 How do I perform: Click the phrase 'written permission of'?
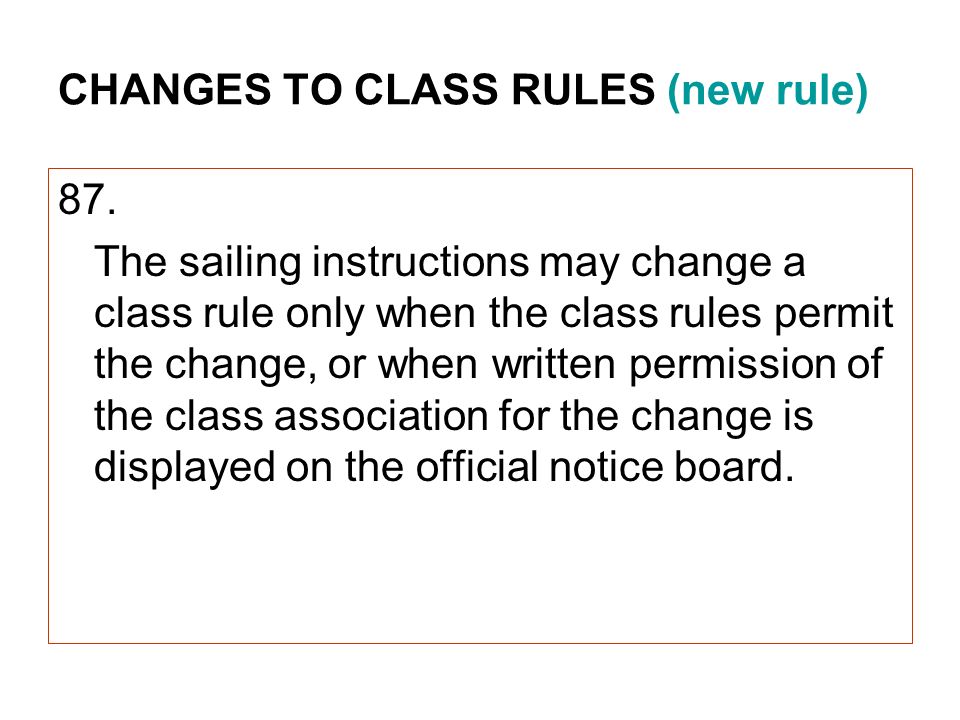688,366
